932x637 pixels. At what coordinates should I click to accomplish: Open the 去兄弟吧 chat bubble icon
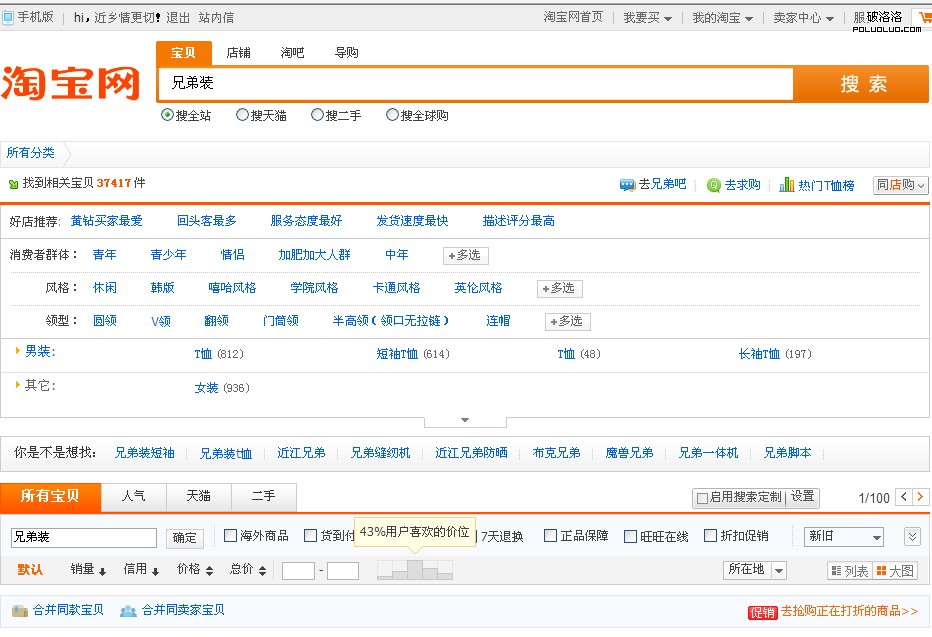[627, 185]
